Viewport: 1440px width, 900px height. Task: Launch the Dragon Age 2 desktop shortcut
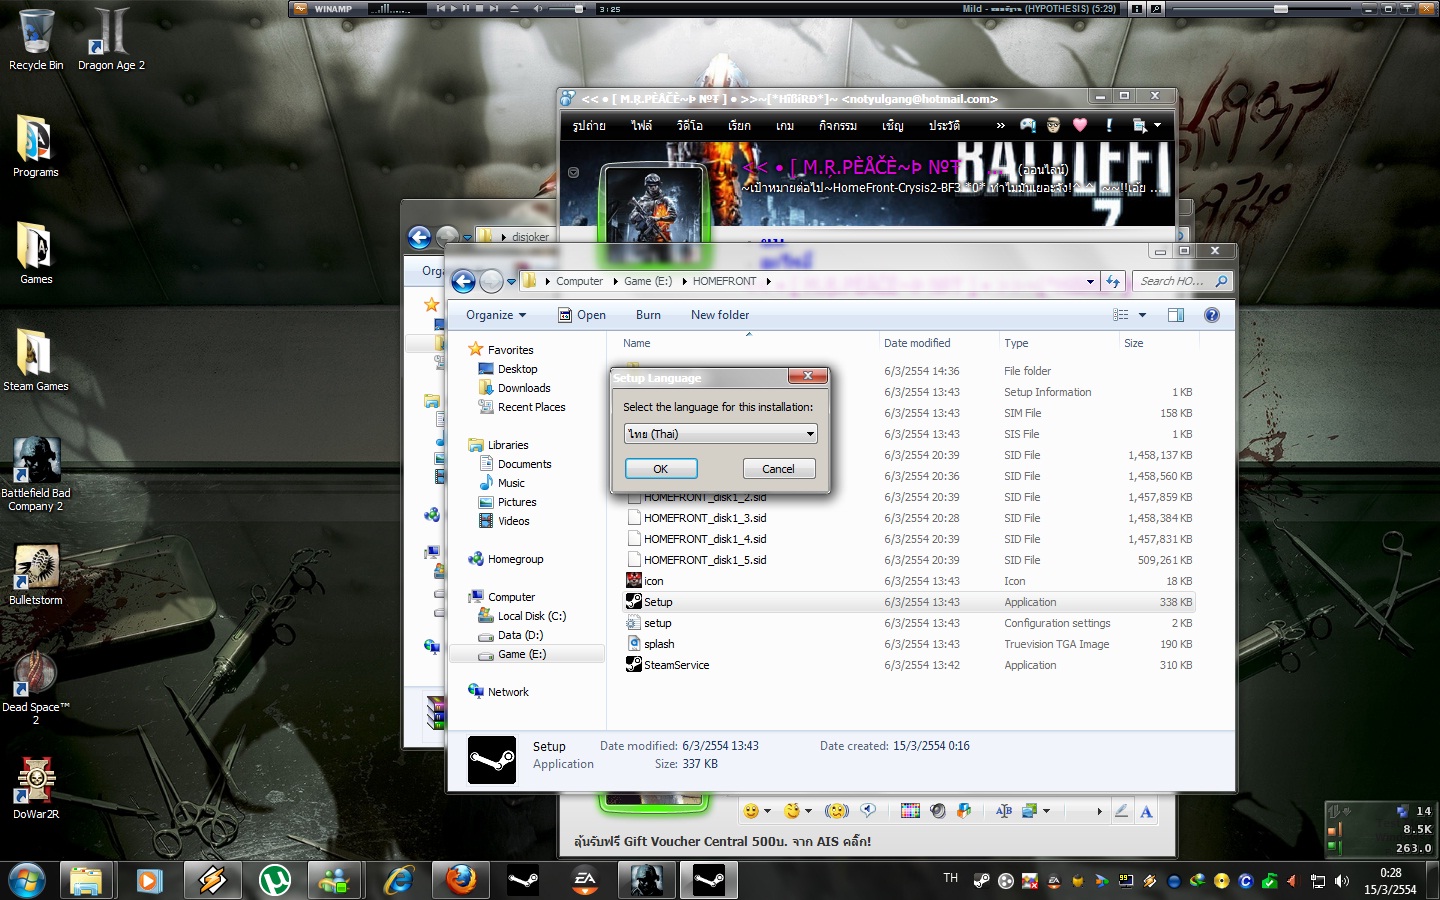(x=111, y=40)
